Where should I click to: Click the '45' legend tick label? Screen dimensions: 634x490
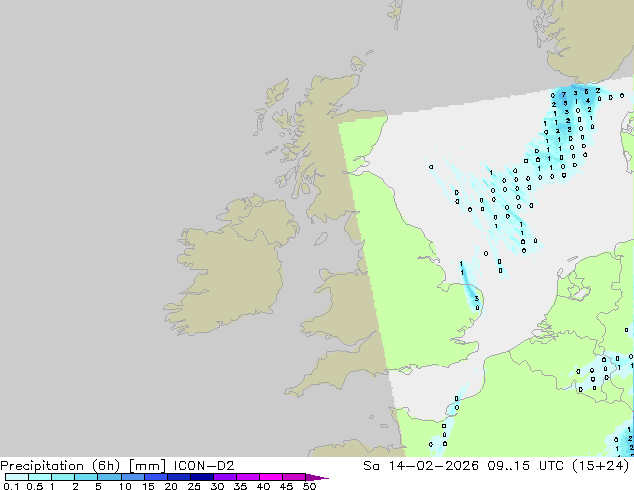(x=286, y=486)
